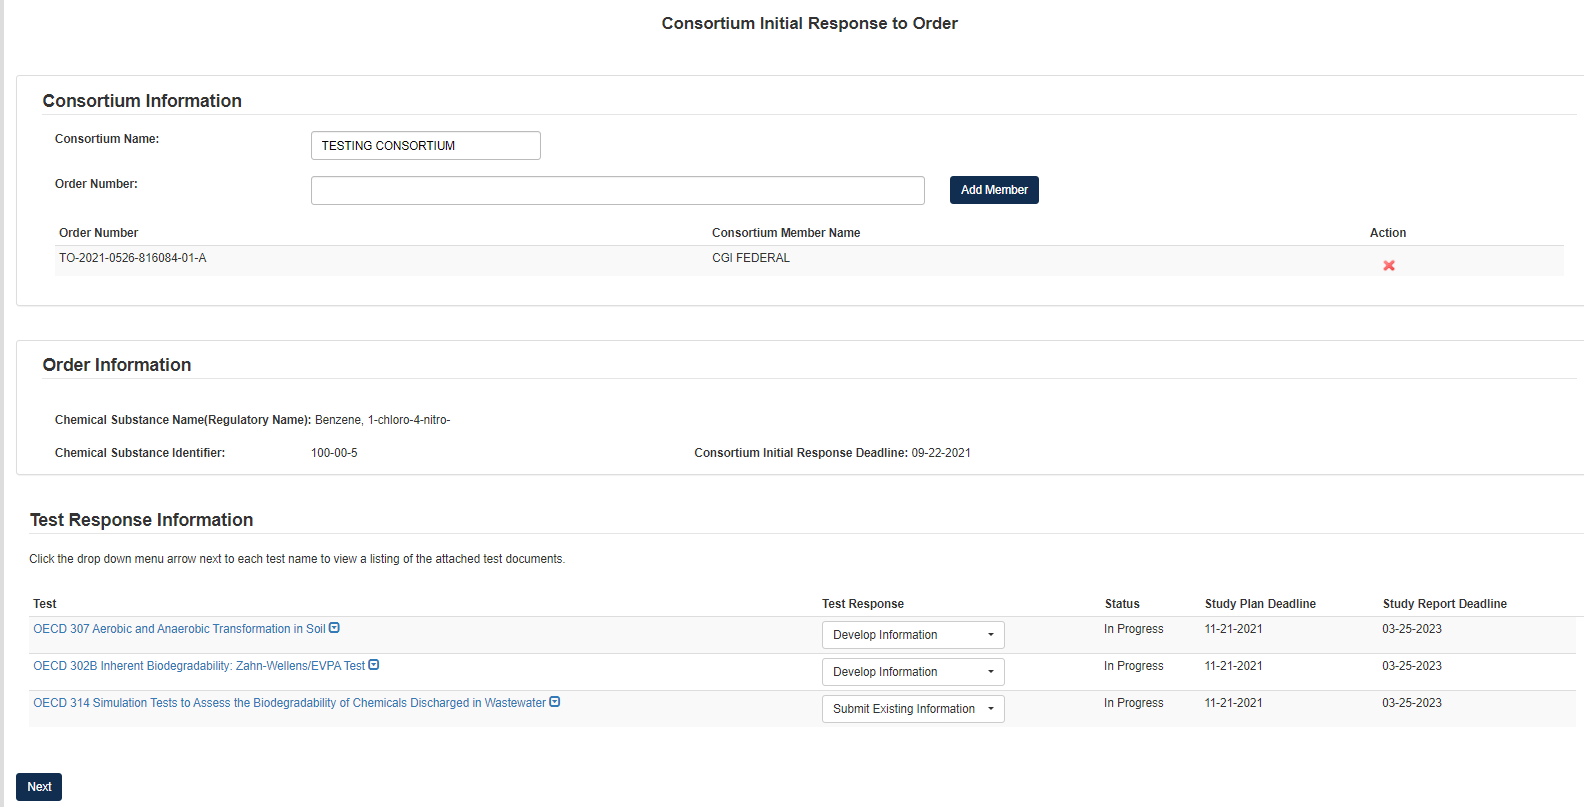Screen dimensions: 1584x807
Task: Expand document list for OECD 314 test
Action: (x=555, y=702)
